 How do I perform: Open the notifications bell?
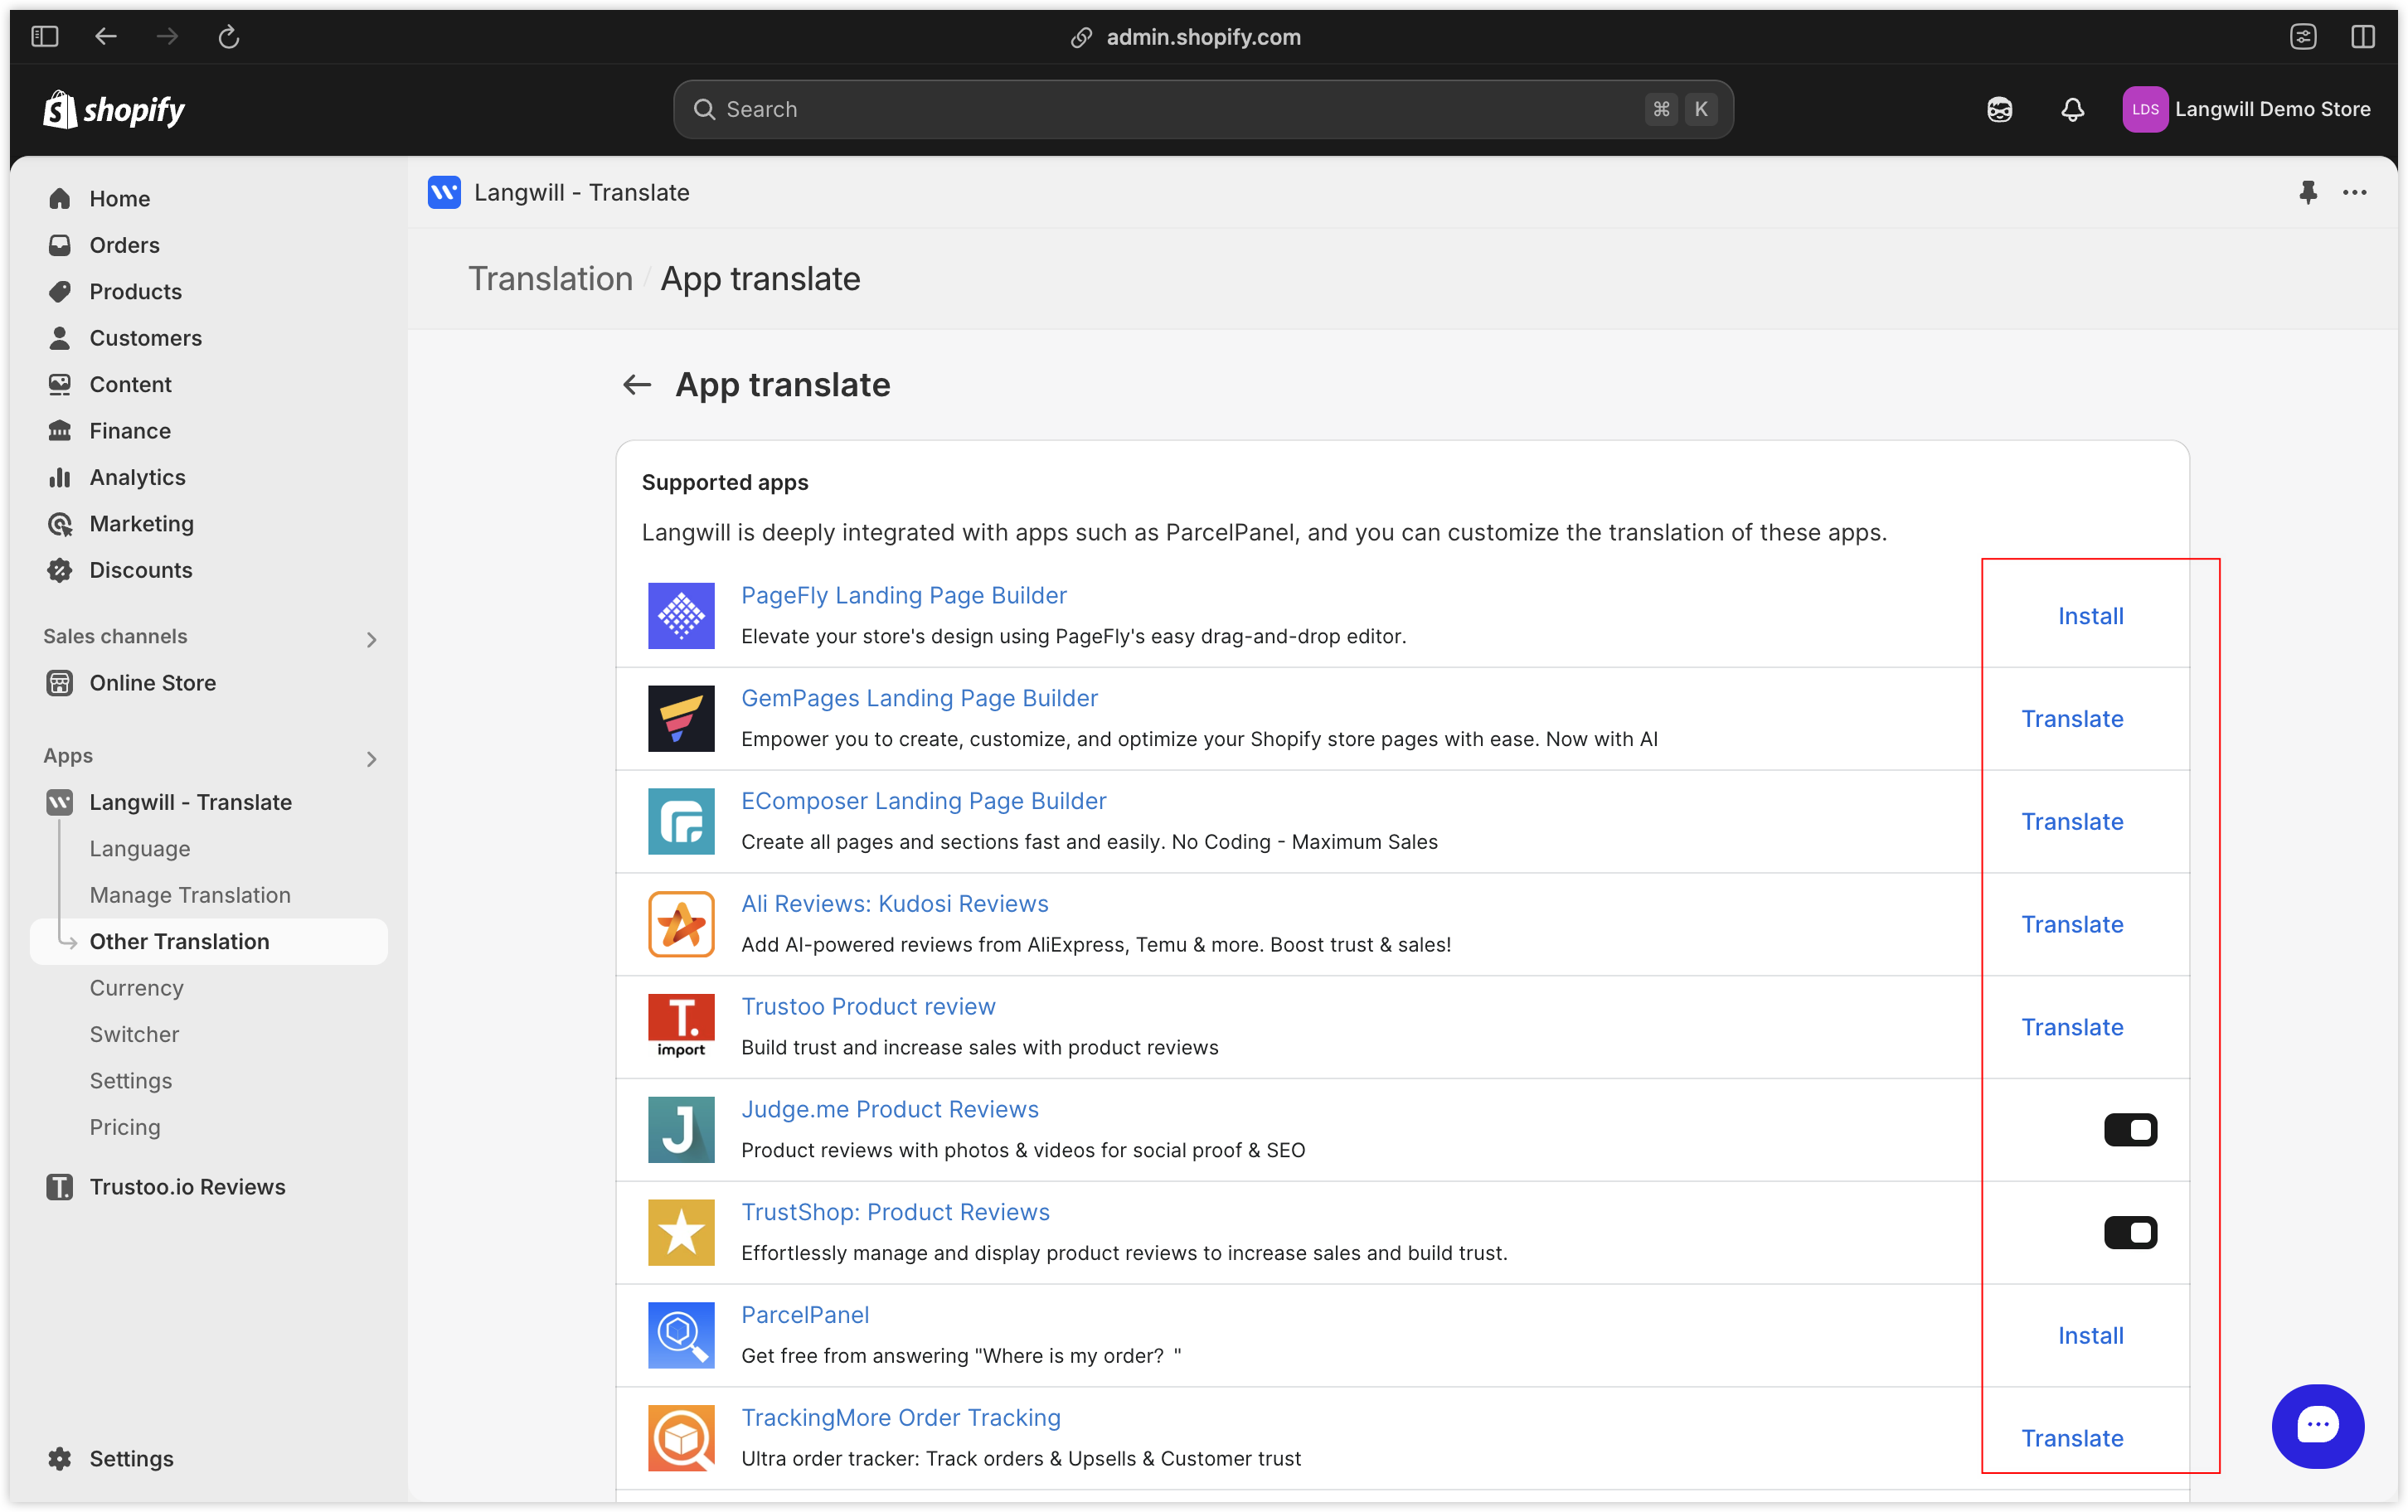(x=2072, y=109)
